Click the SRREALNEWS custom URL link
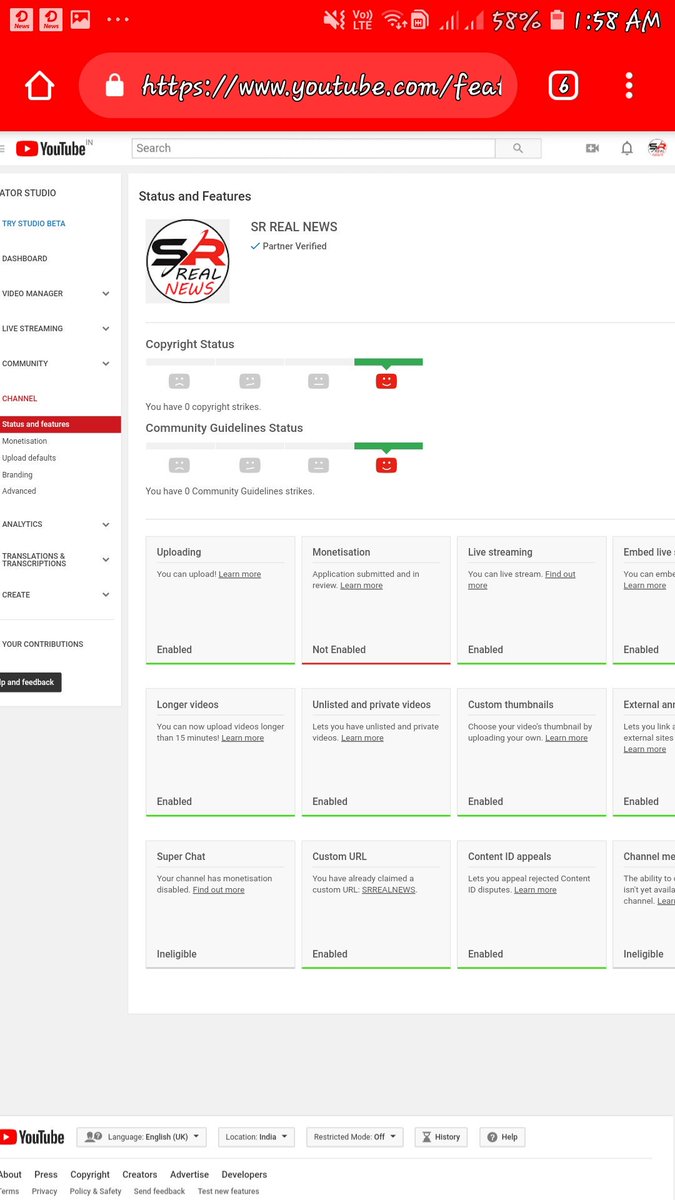The height and width of the screenshot is (1200, 675). click(x=389, y=890)
